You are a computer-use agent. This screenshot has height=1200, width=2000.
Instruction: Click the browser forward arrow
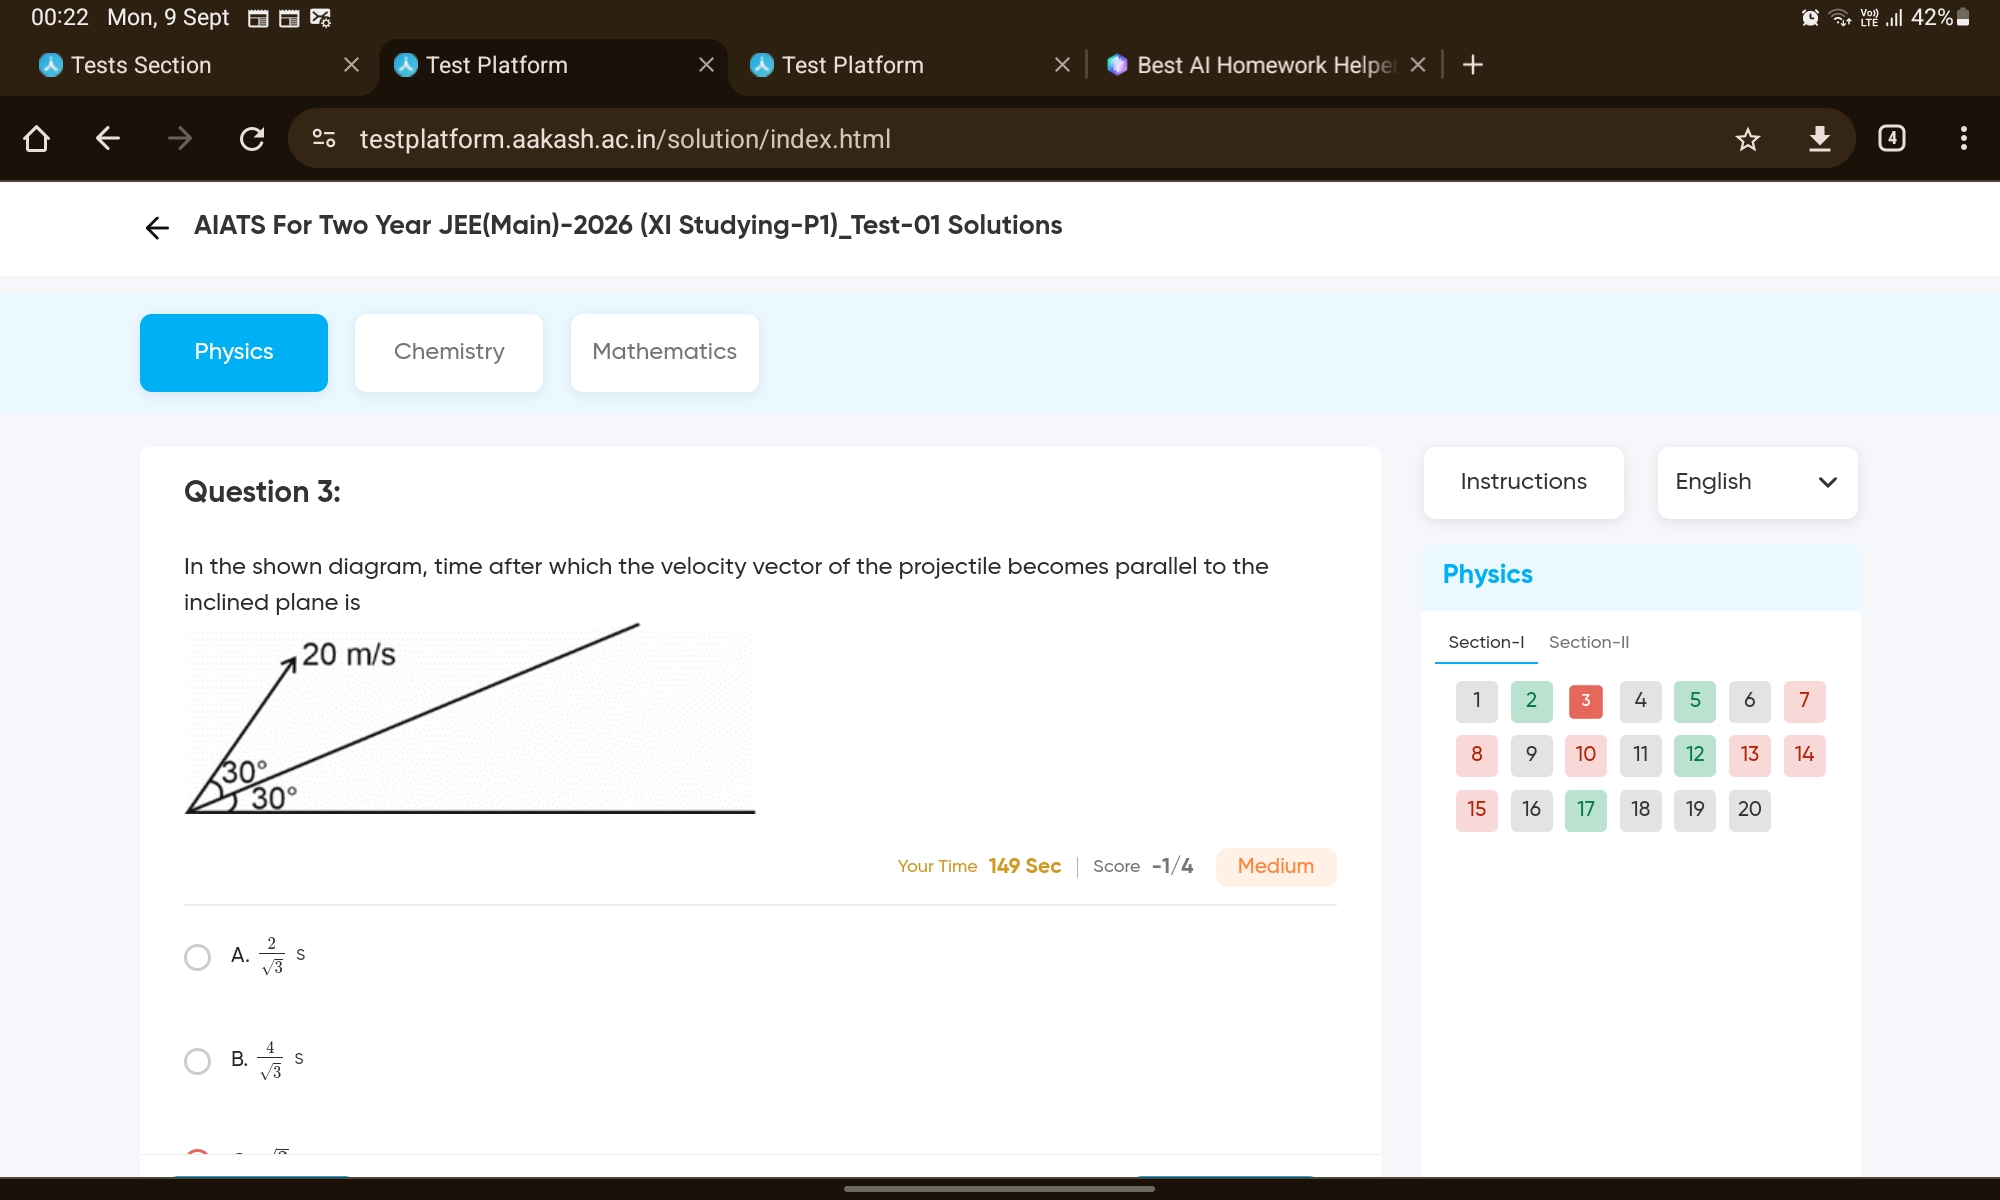point(180,138)
